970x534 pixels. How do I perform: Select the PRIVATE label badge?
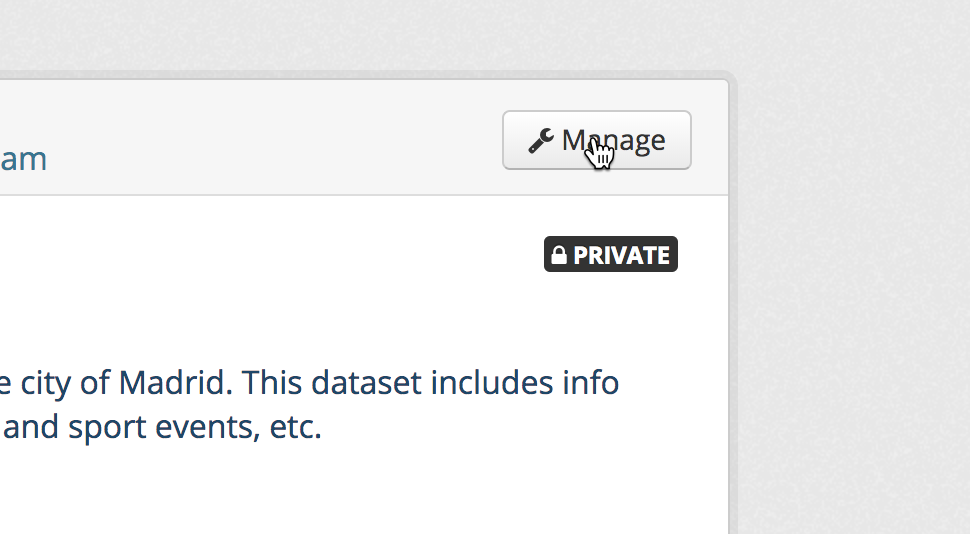click(611, 254)
